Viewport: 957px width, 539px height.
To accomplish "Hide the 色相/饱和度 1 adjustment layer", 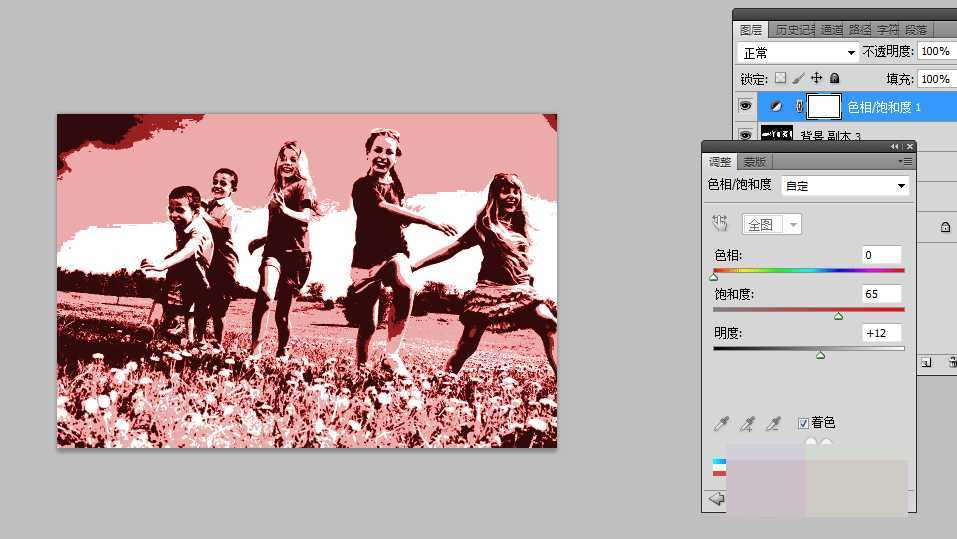I will pos(745,106).
